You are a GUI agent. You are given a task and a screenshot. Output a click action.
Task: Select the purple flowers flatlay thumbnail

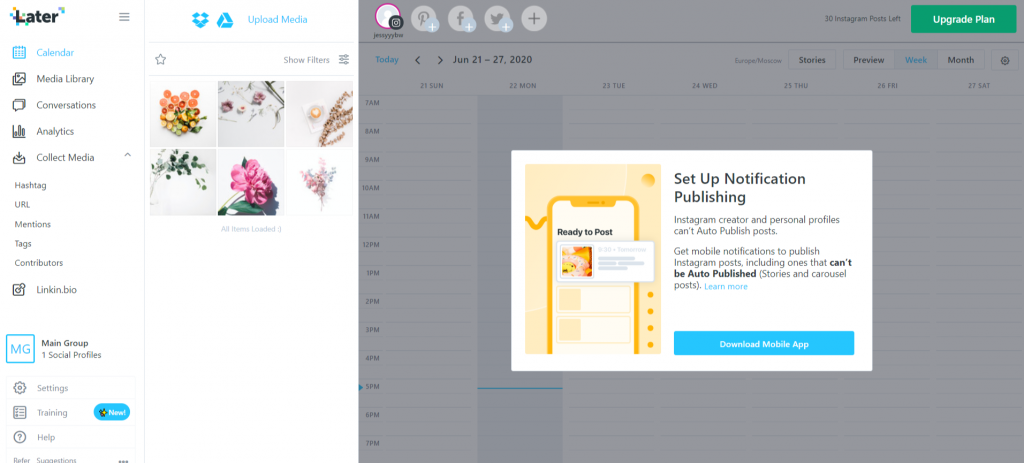251,114
